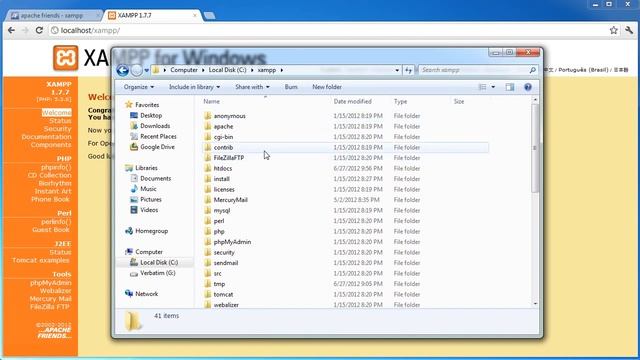Select Network in navigation pane
The width and height of the screenshot is (640, 360).
click(147, 294)
